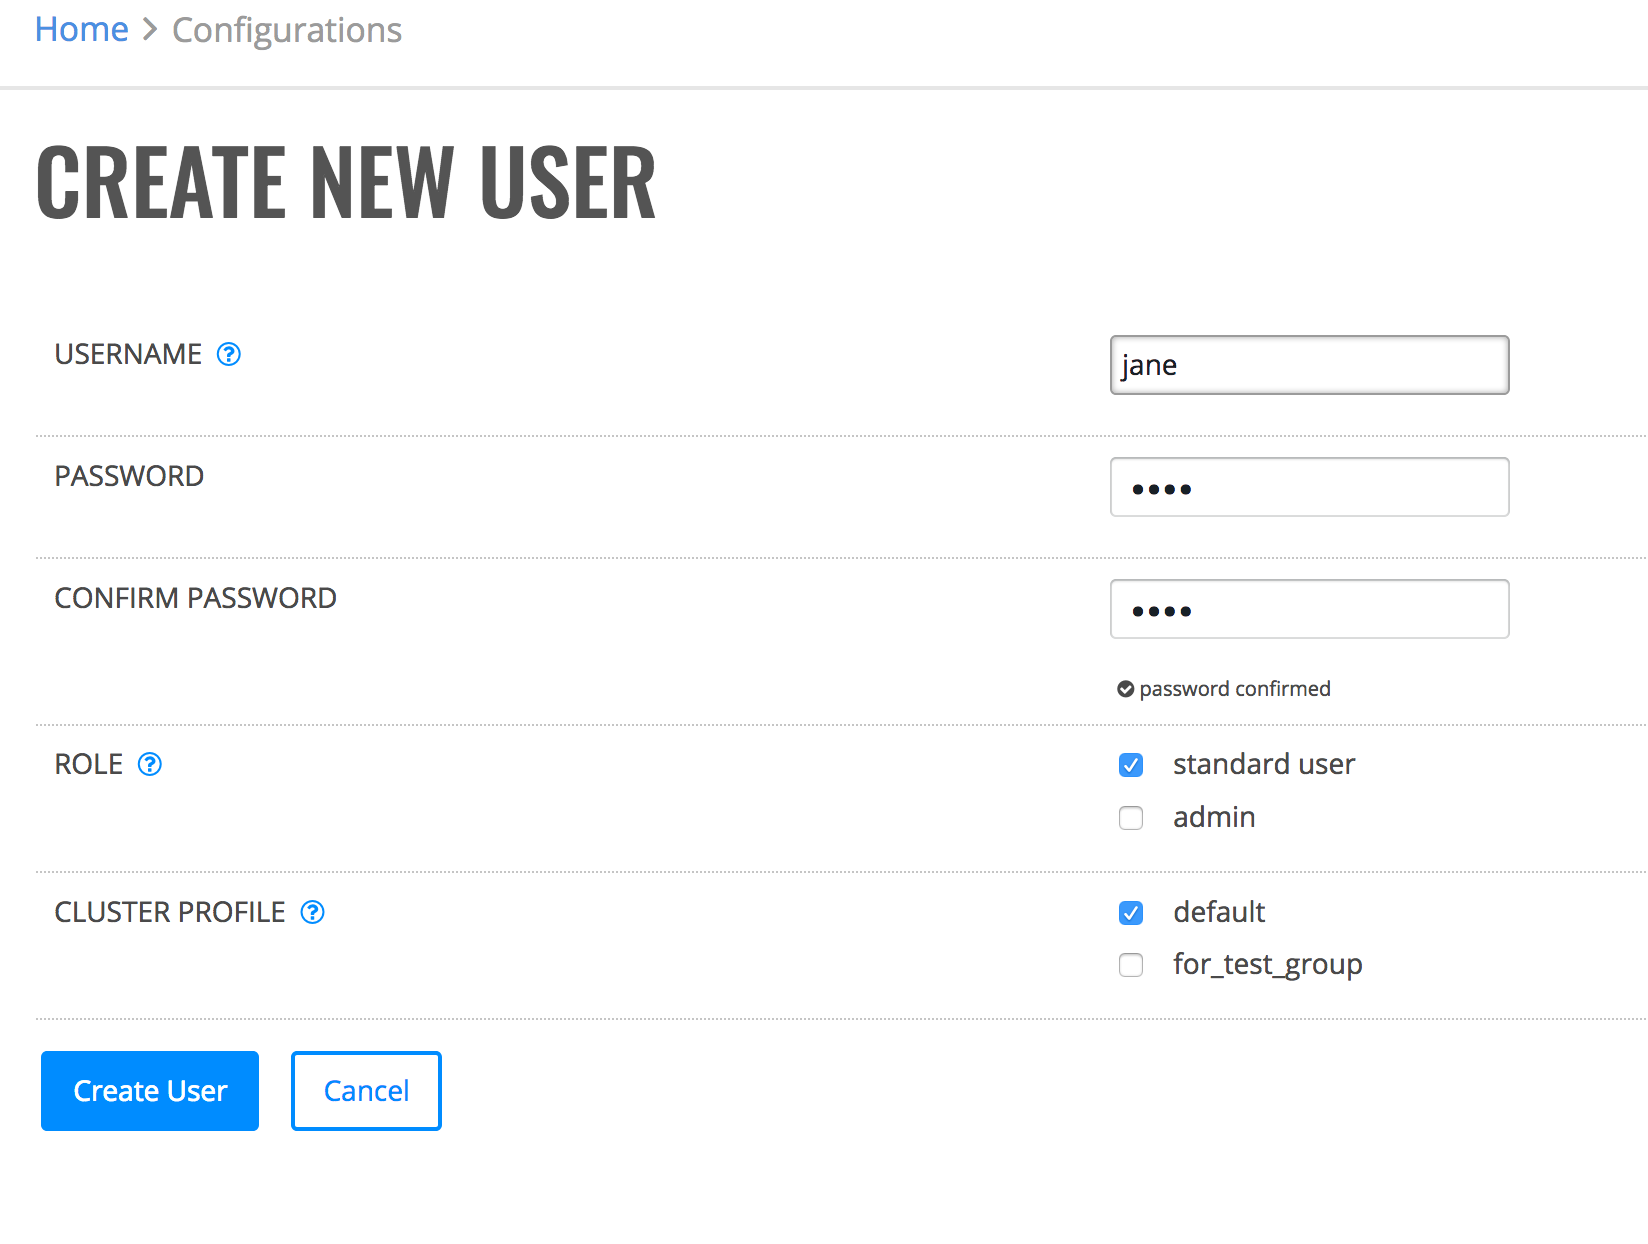Click the 'for_test_group' label text
The width and height of the screenshot is (1648, 1244).
[x=1268, y=965]
